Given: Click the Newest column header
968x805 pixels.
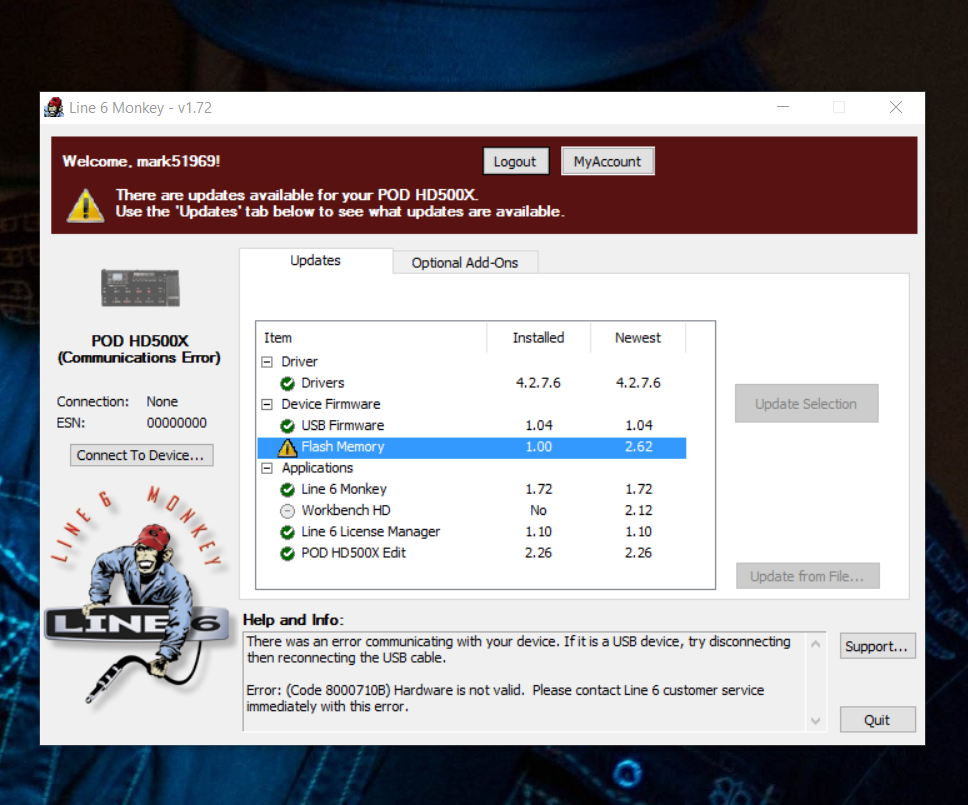Looking at the screenshot, I should coord(638,338).
